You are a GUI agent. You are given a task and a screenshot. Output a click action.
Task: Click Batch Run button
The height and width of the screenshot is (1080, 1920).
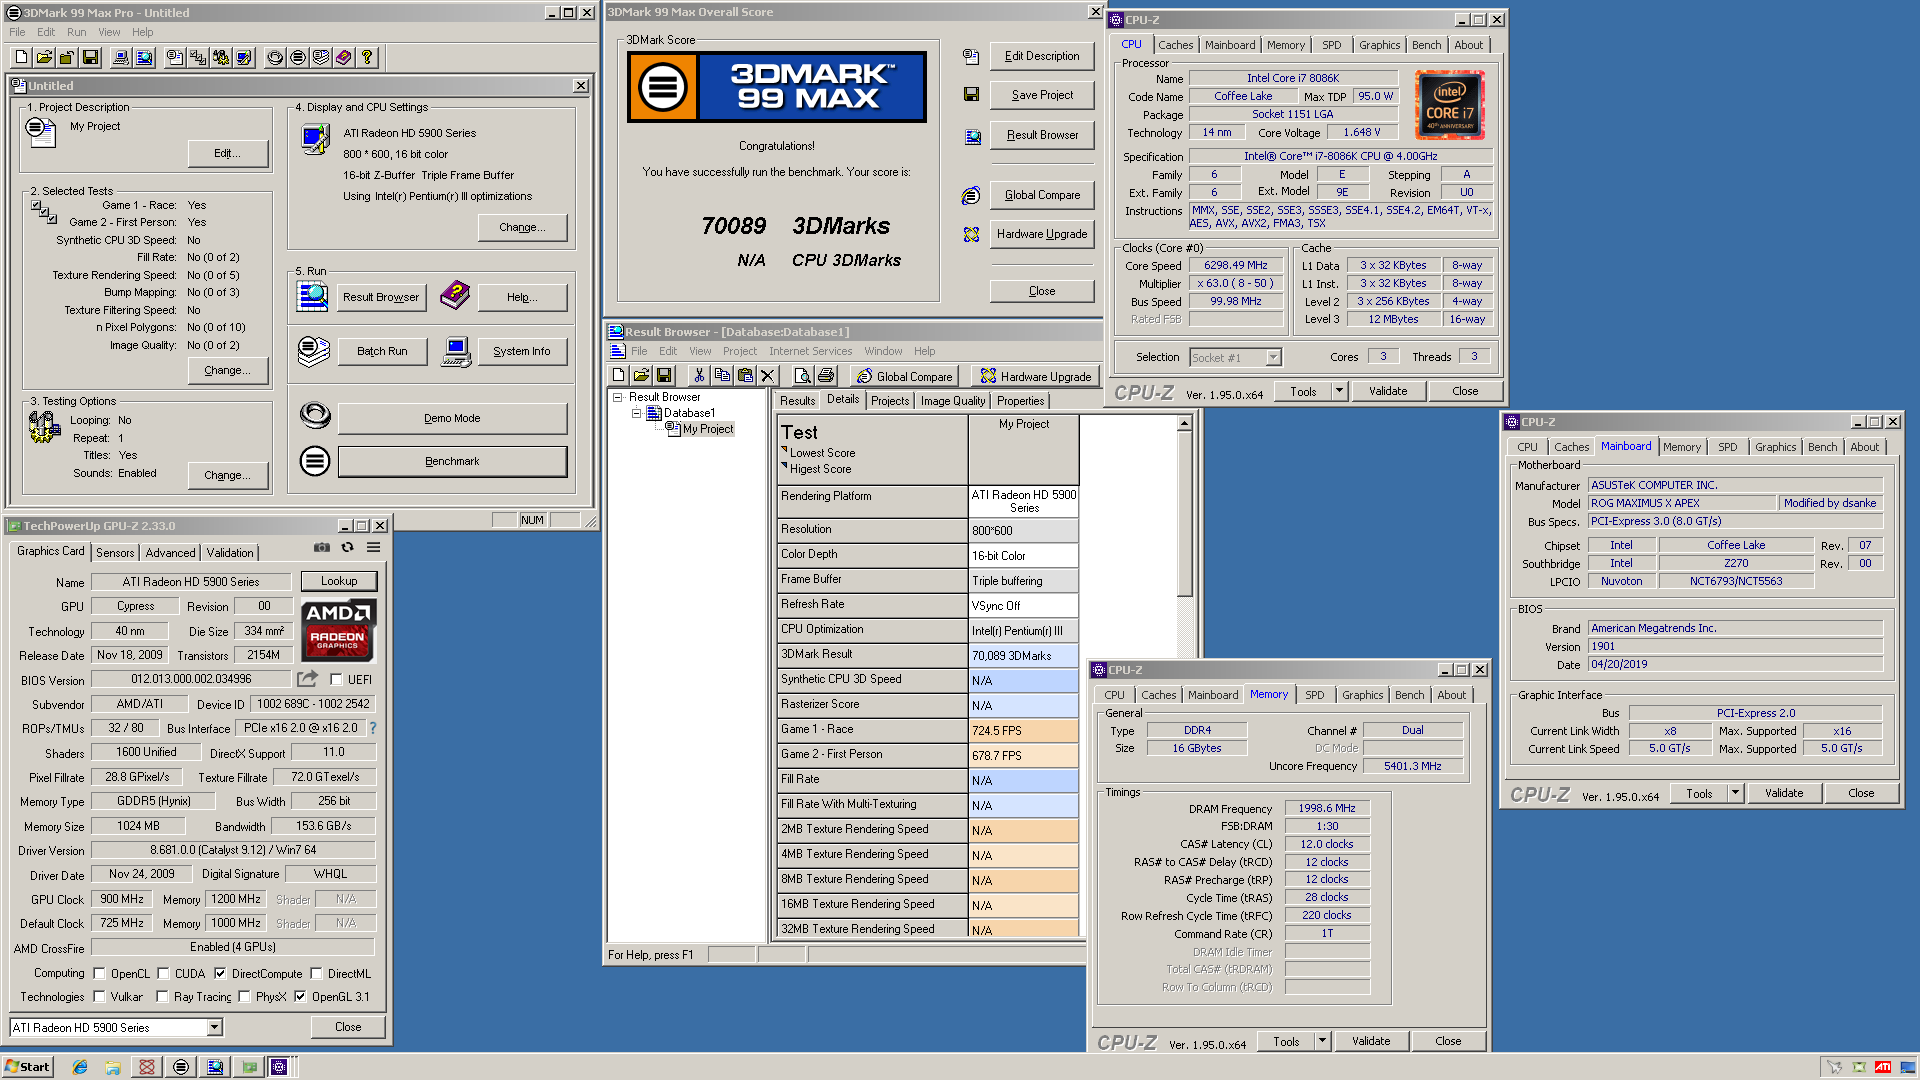[x=382, y=351]
